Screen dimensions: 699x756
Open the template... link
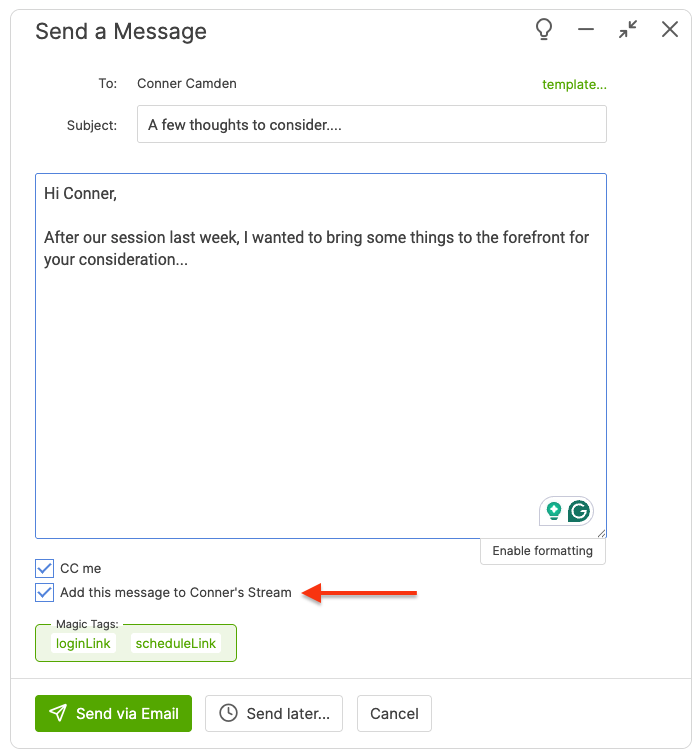pos(574,84)
